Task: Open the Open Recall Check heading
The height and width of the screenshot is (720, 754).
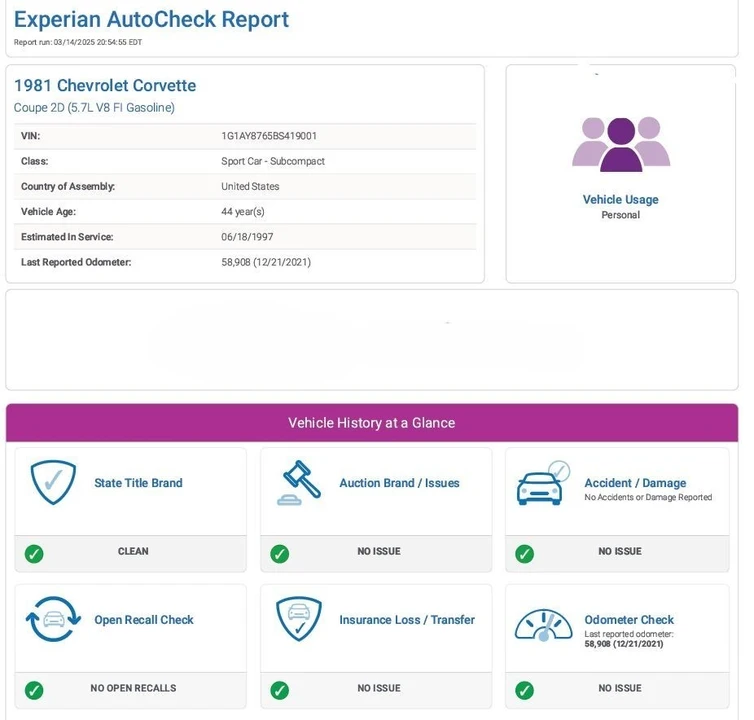Action: [144, 619]
